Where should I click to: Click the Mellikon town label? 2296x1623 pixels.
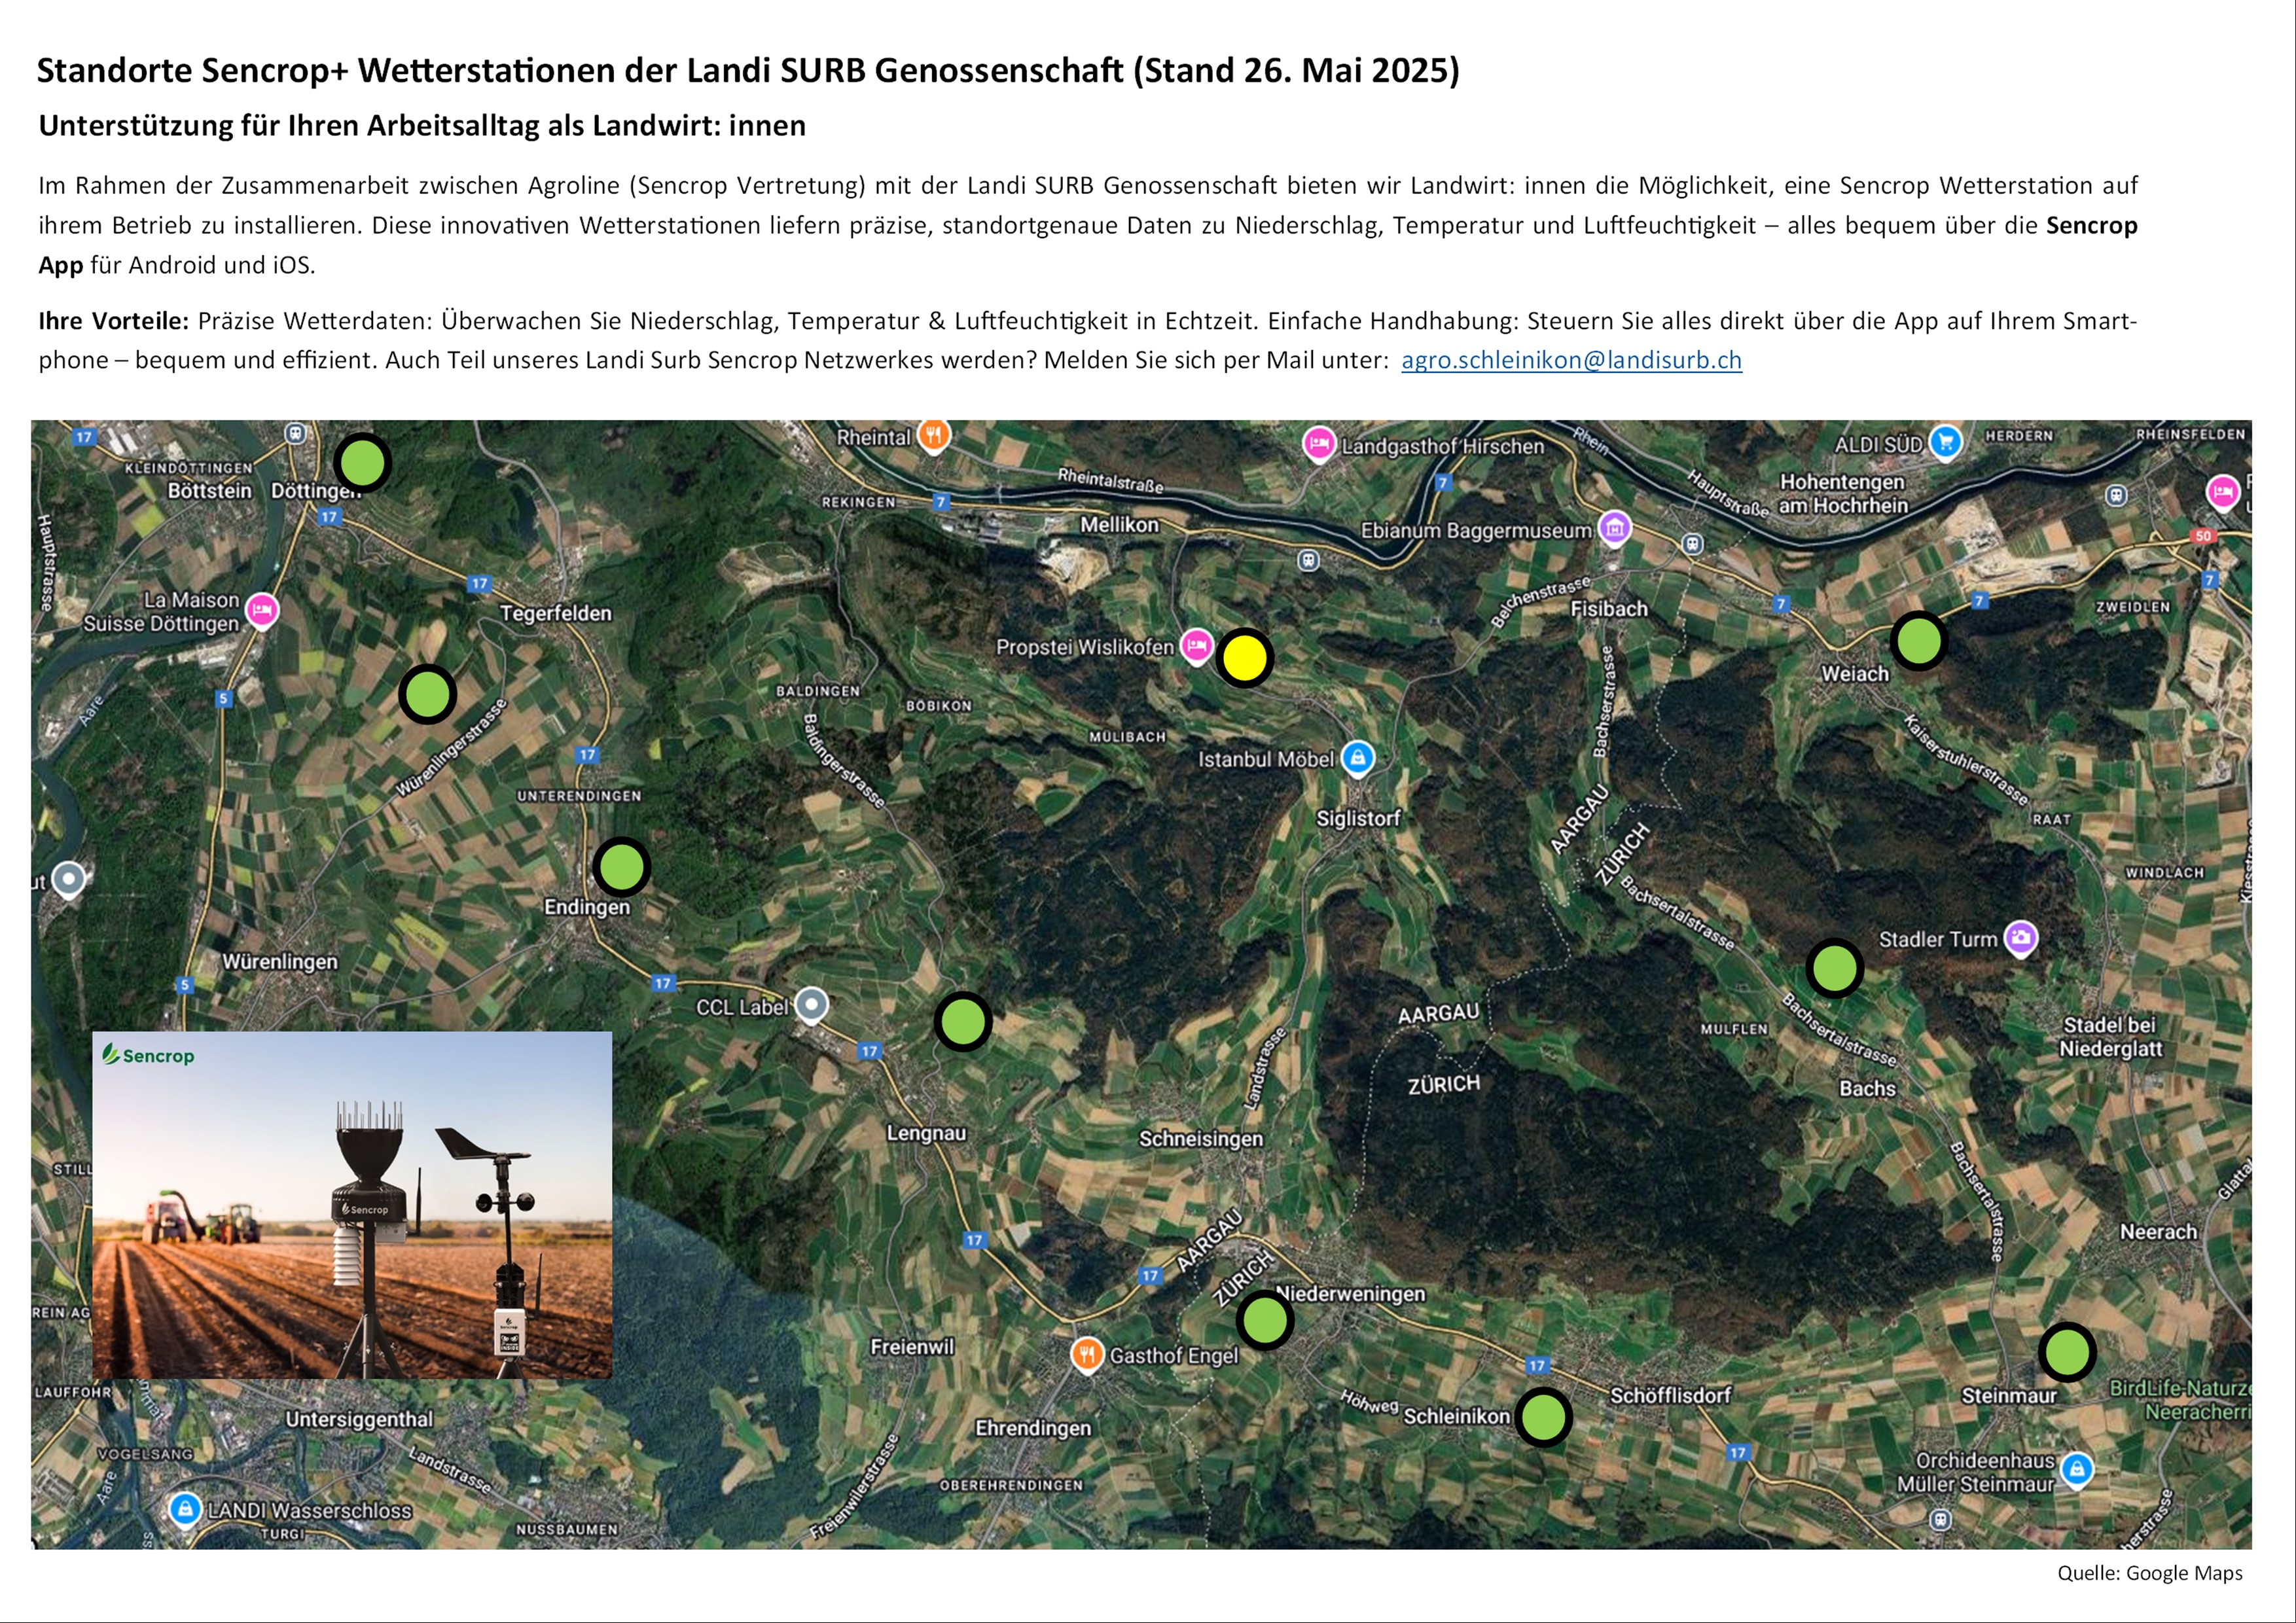coord(1119,524)
